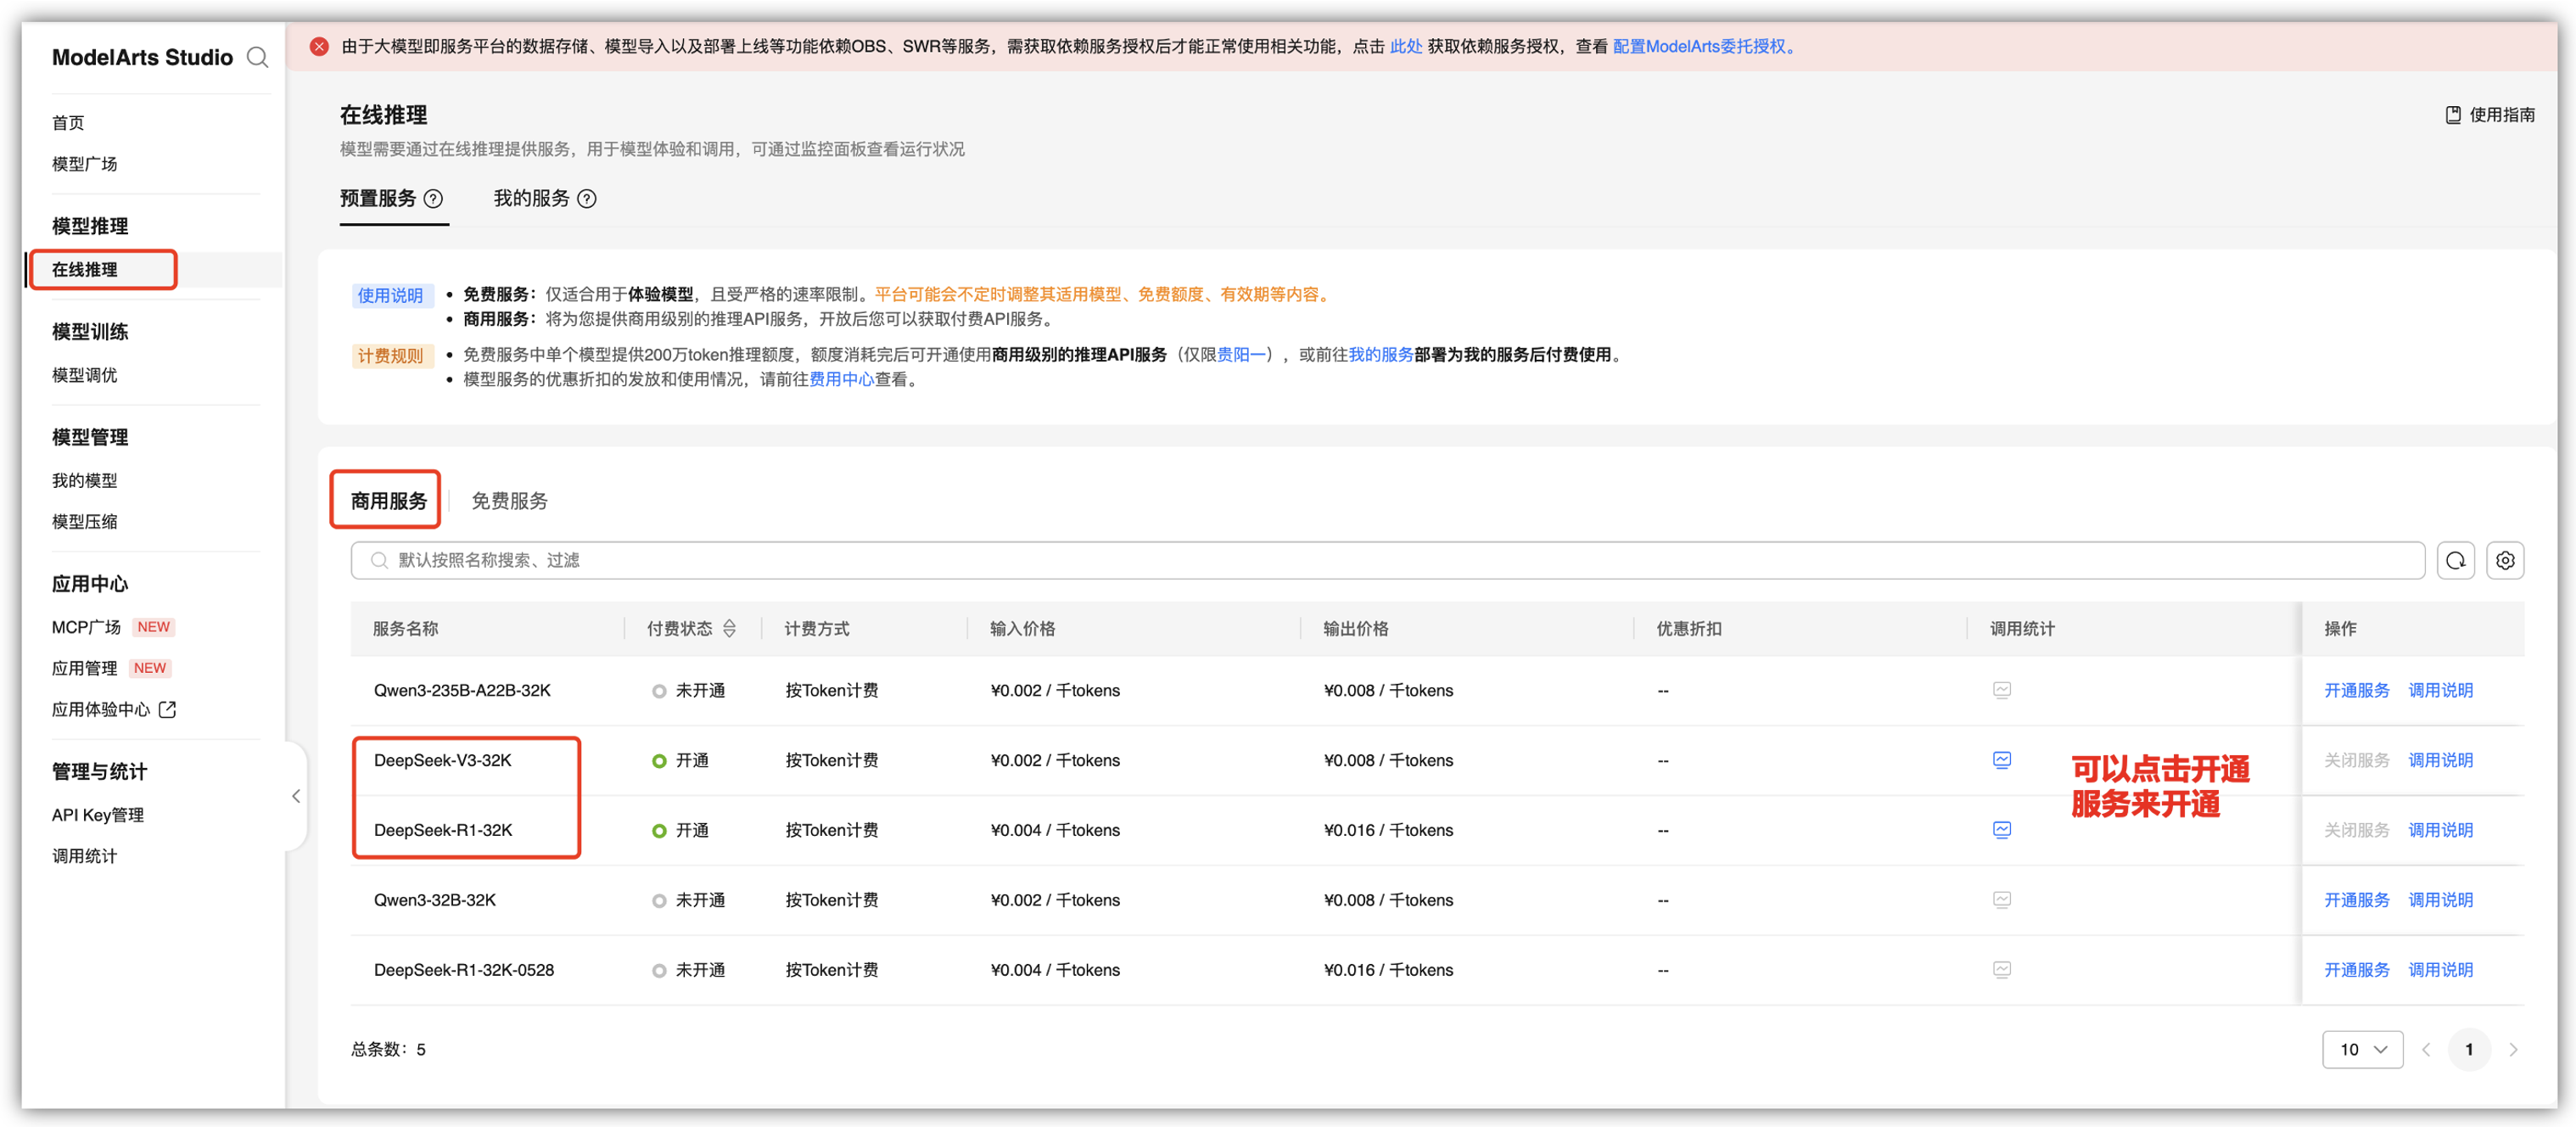Open the page size dropdown showing 10
The image size is (2576, 1132).
point(2362,1050)
